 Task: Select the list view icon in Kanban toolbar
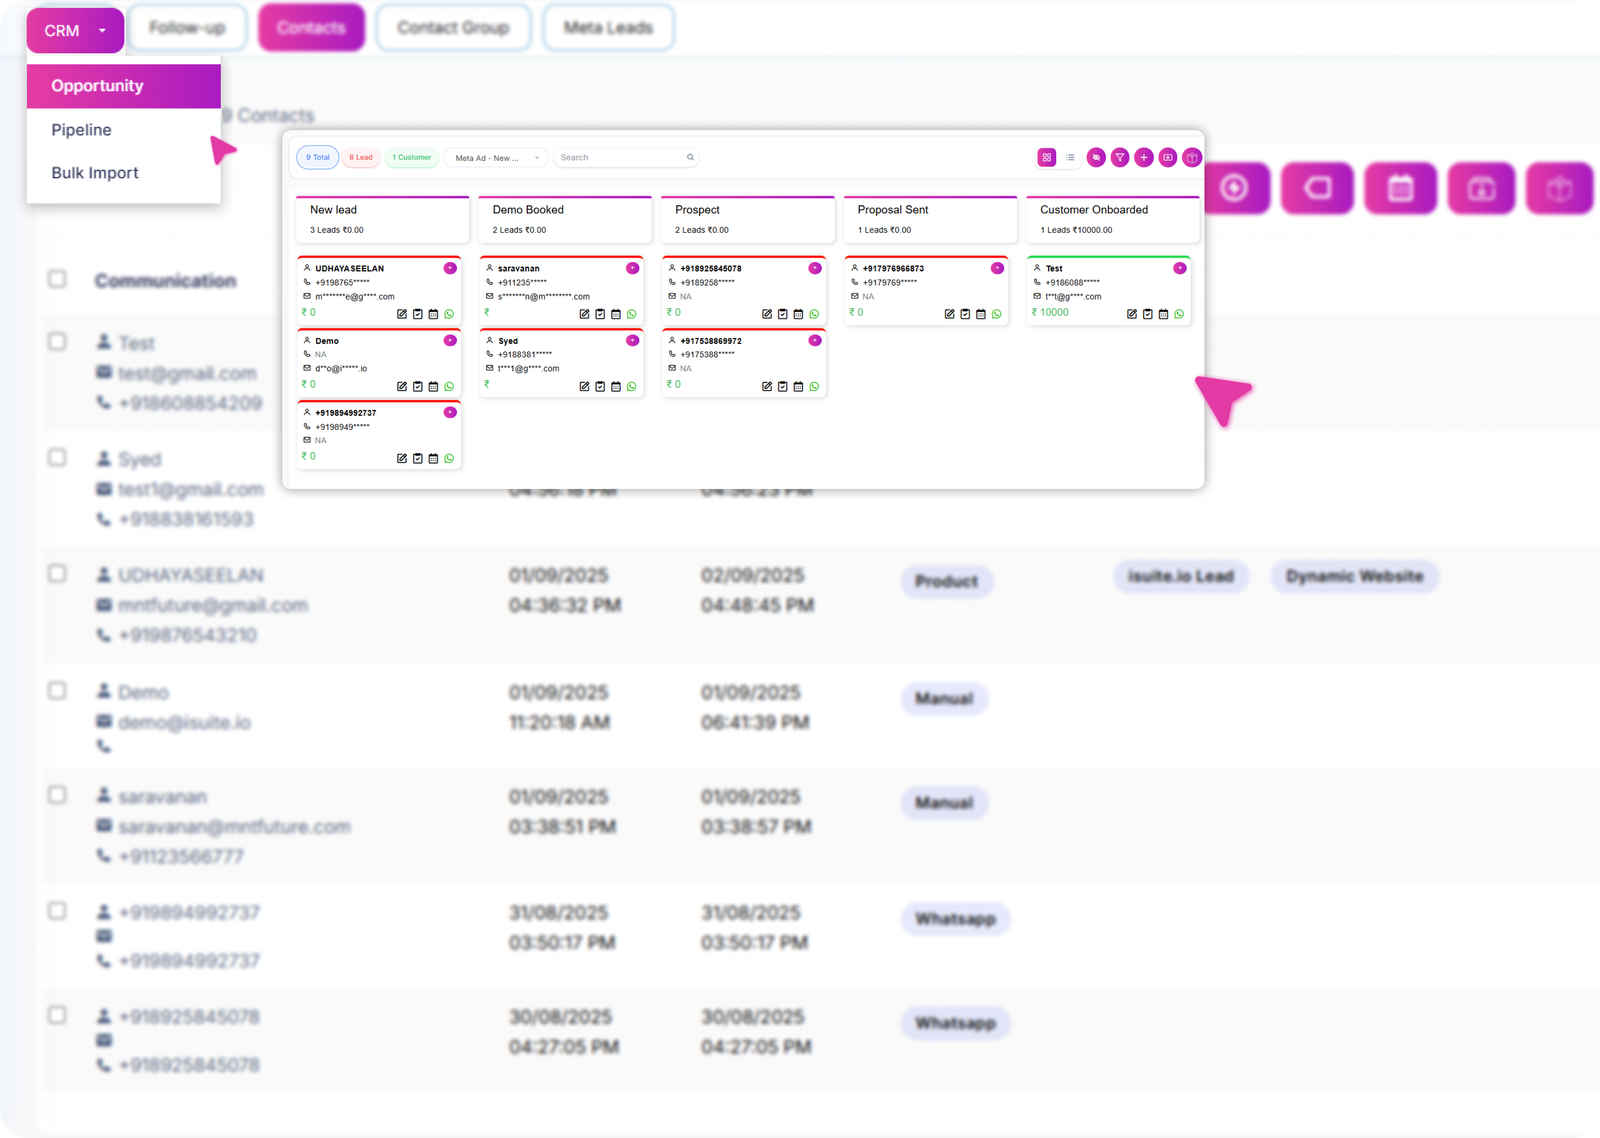tap(1070, 157)
